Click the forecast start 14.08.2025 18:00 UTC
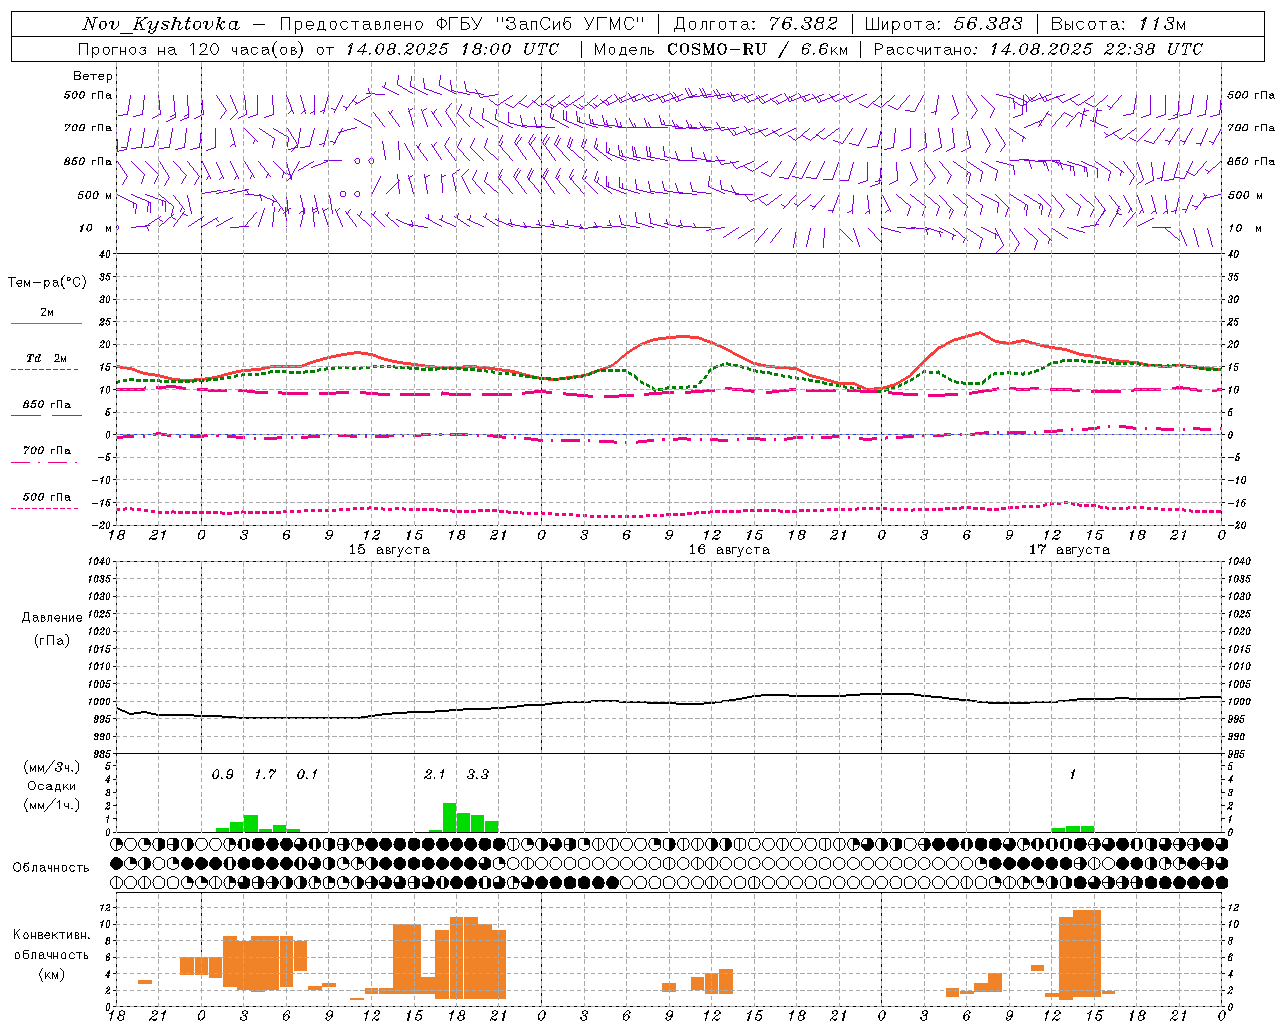This screenshot has height=1024, width=1280. (452, 49)
